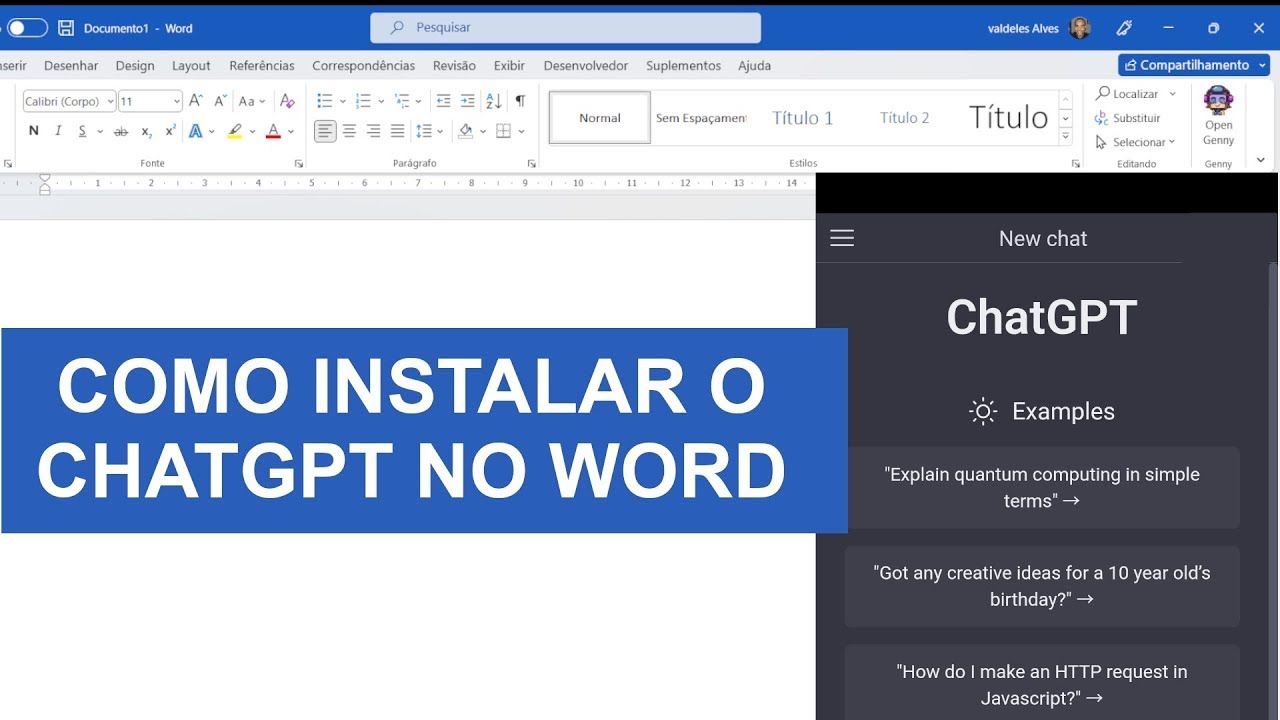Open the Fonte dialog launcher
This screenshot has width=1280, height=720.
click(299, 163)
